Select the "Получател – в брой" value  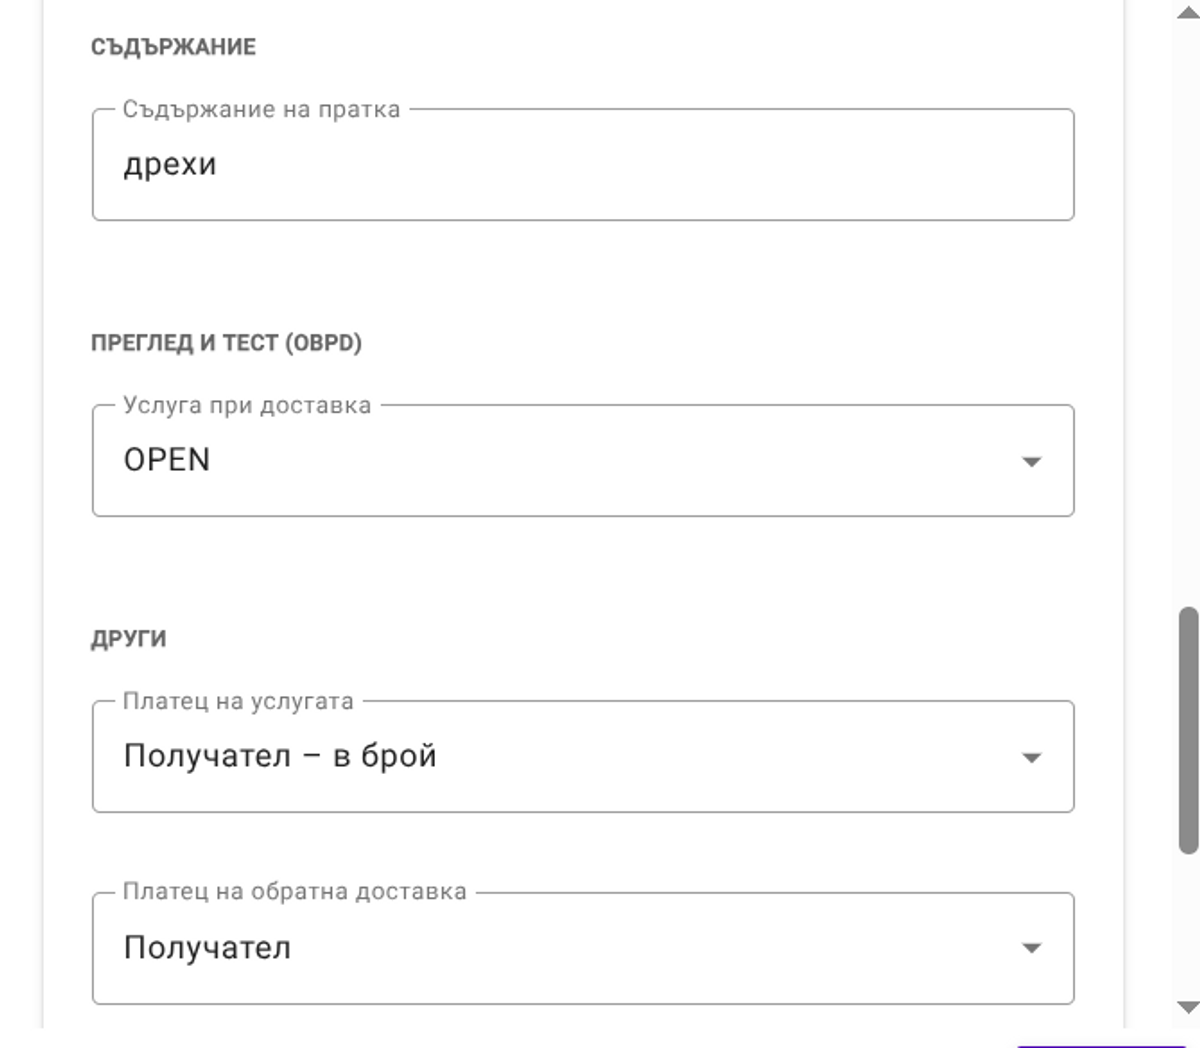pyautogui.click(x=280, y=757)
